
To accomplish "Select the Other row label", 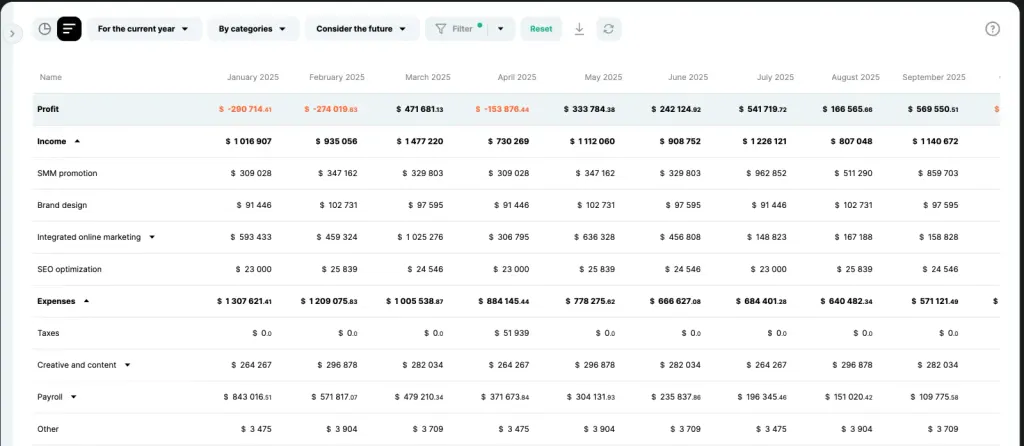I will coord(48,429).
